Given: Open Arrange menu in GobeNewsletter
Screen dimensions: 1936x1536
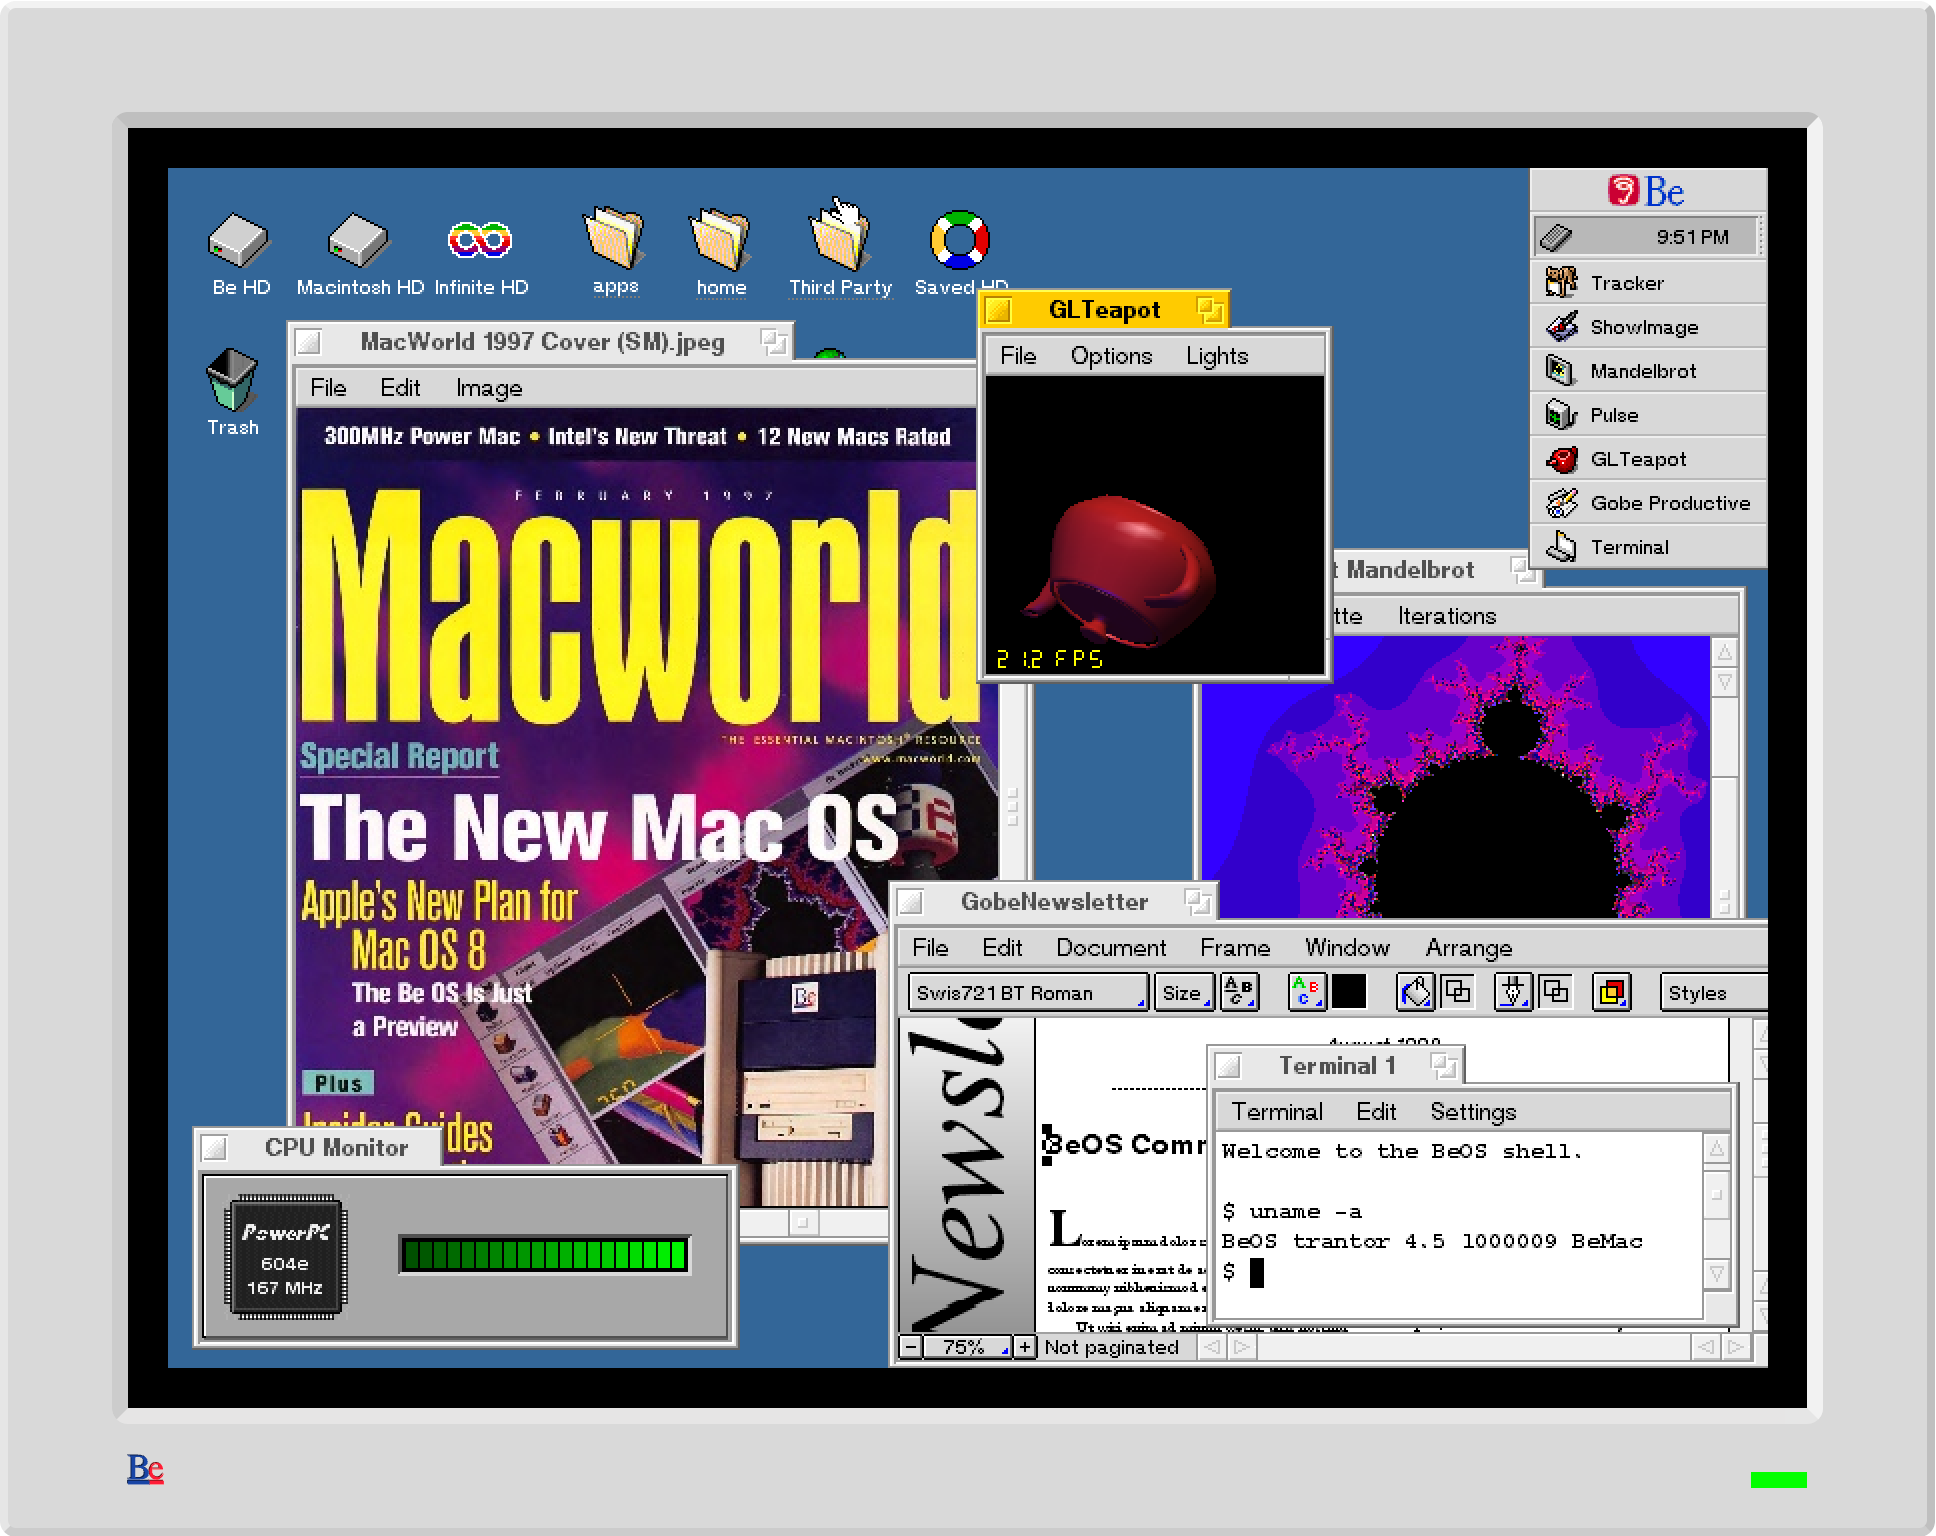Looking at the screenshot, I should click(1468, 948).
